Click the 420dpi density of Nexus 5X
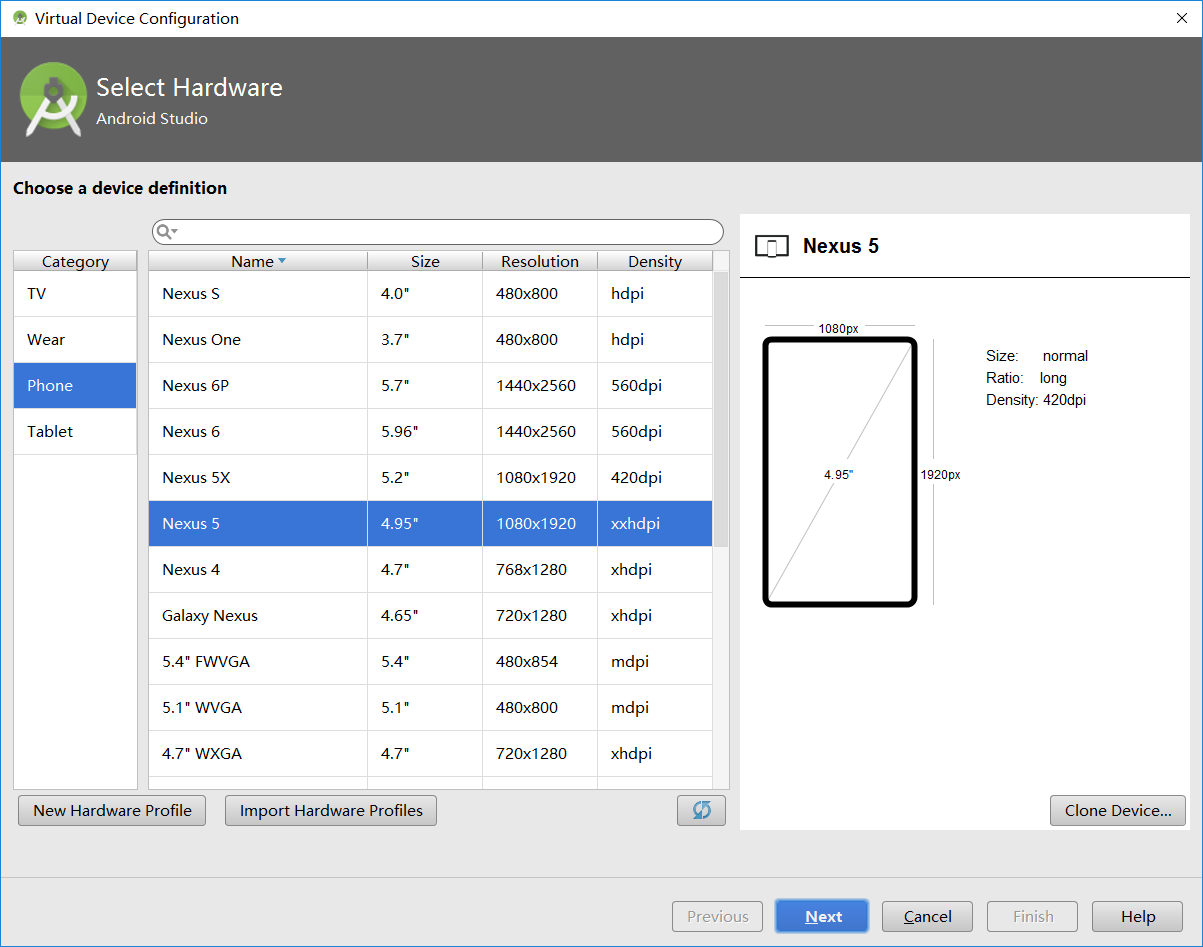 [655, 478]
